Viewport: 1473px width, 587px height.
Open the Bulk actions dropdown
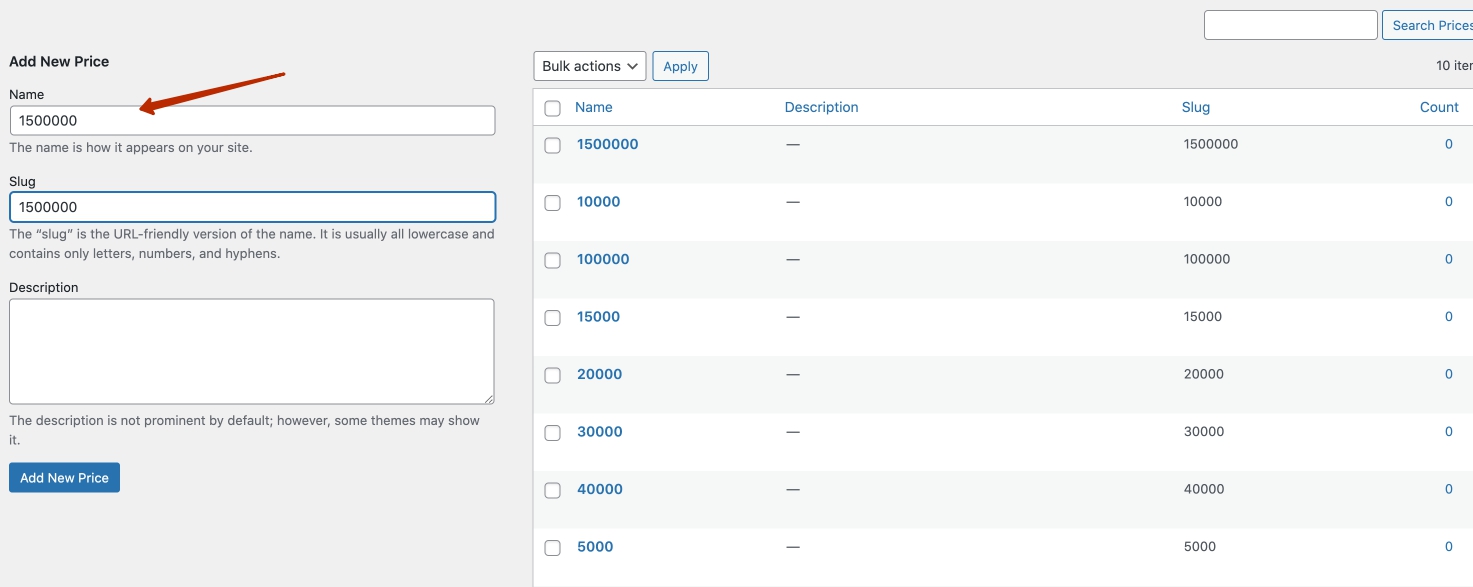pos(590,66)
